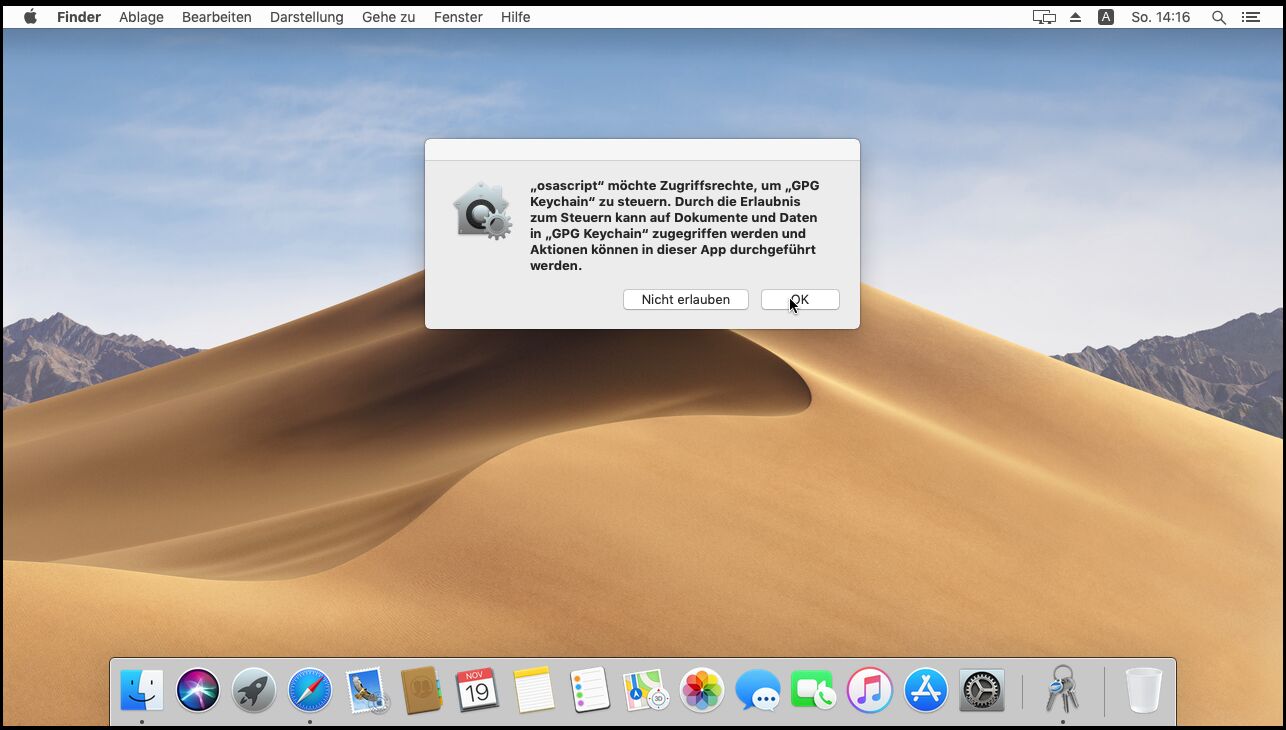Open the Darstellung menu
The image size is (1286, 730).
pyautogui.click(x=306, y=17)
